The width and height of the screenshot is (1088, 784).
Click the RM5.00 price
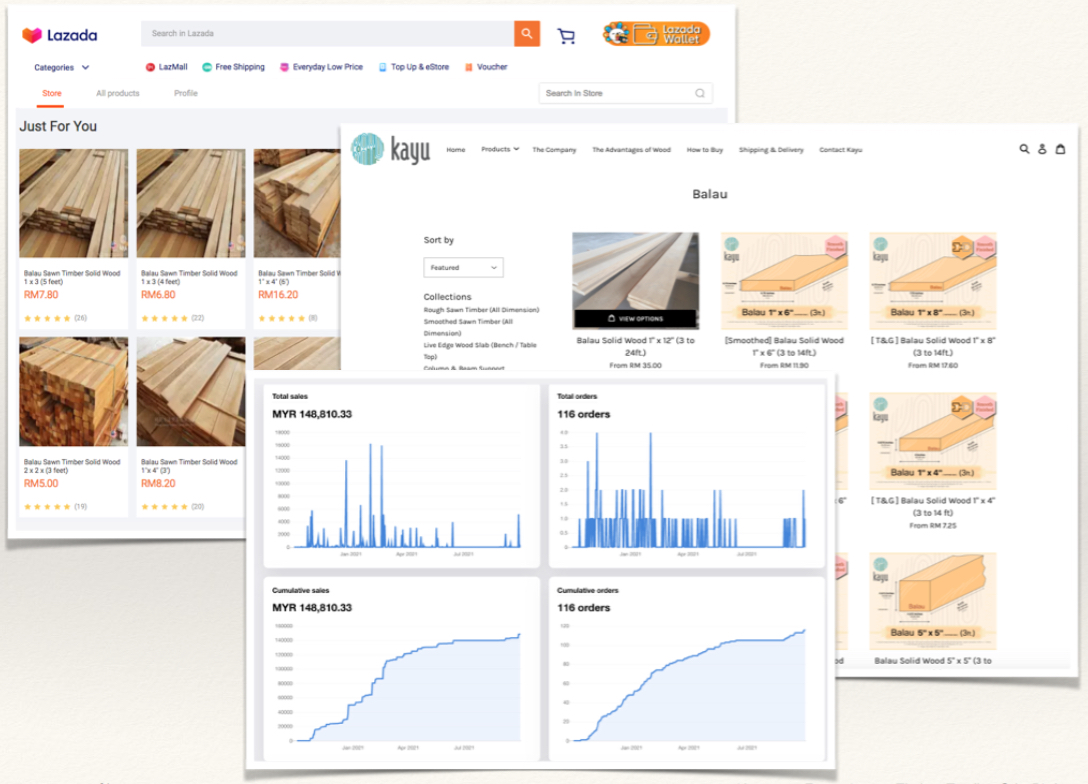41,484
